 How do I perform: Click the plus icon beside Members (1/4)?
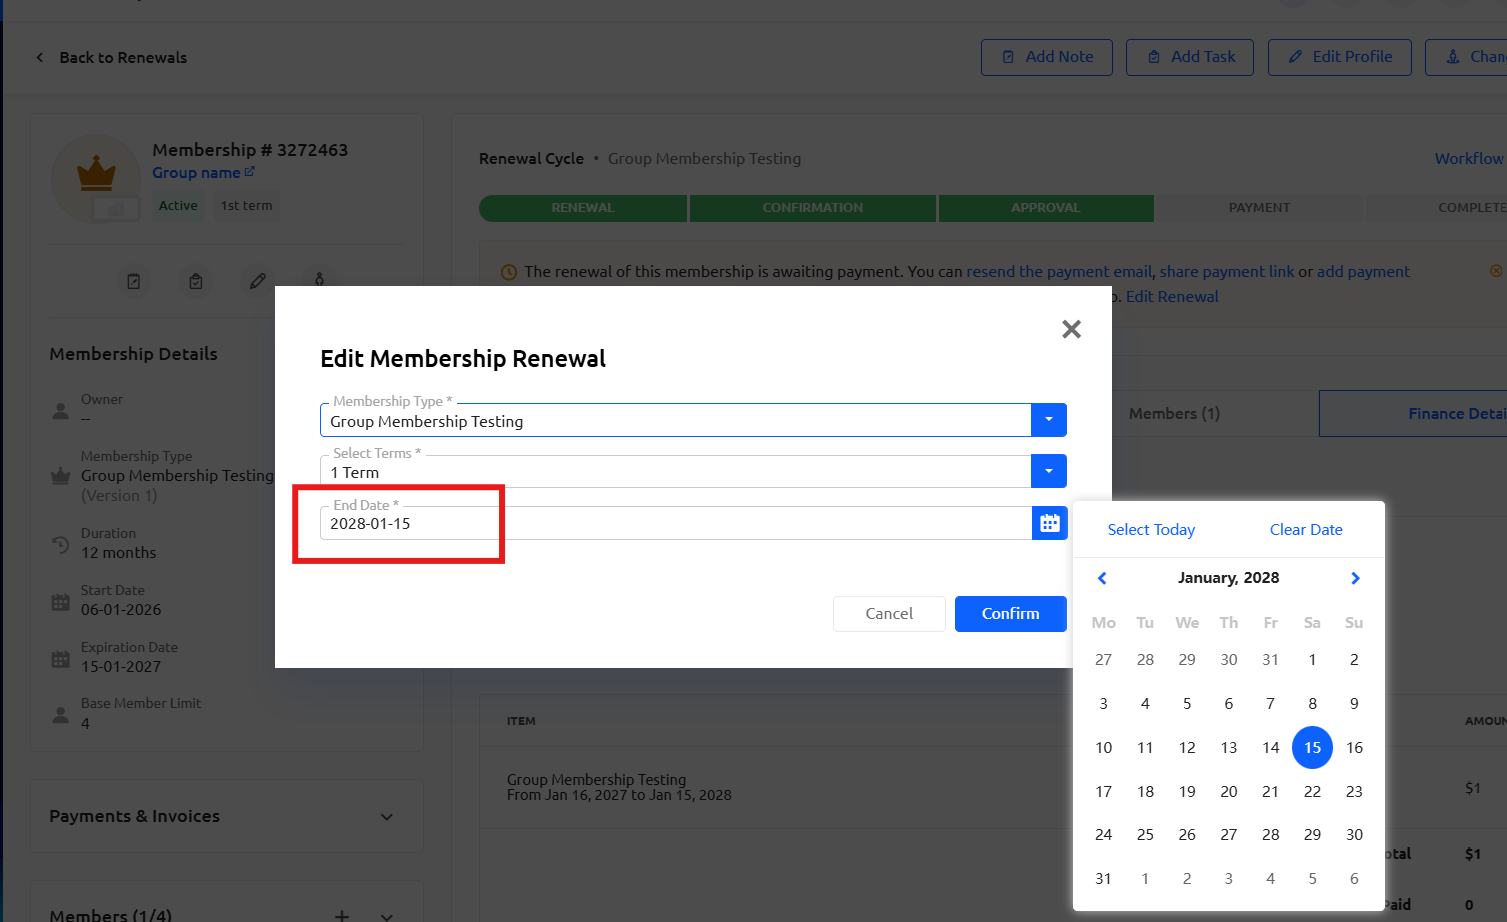pos(342,915)
